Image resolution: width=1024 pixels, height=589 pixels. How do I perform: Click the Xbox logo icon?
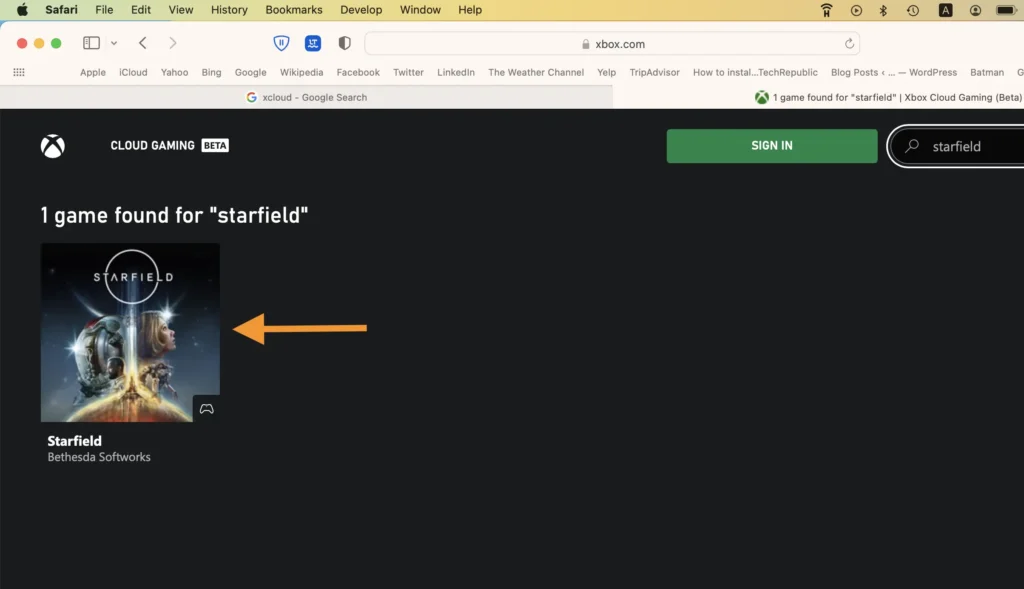click(x=53, y=146)
